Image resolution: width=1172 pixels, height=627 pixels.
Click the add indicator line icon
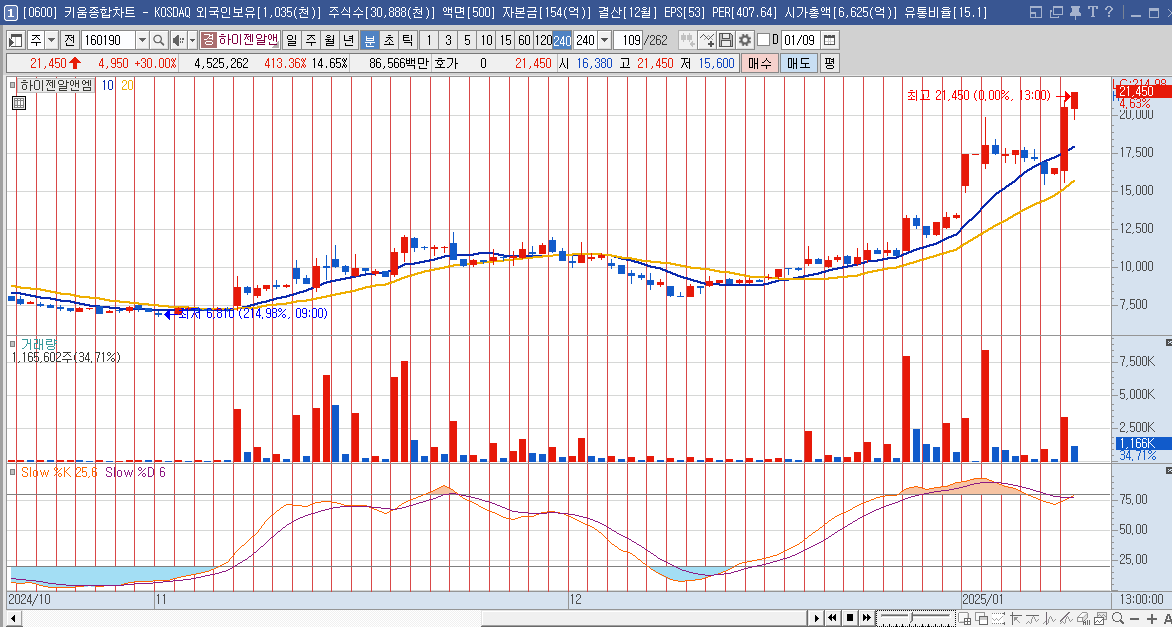[707, 40]
